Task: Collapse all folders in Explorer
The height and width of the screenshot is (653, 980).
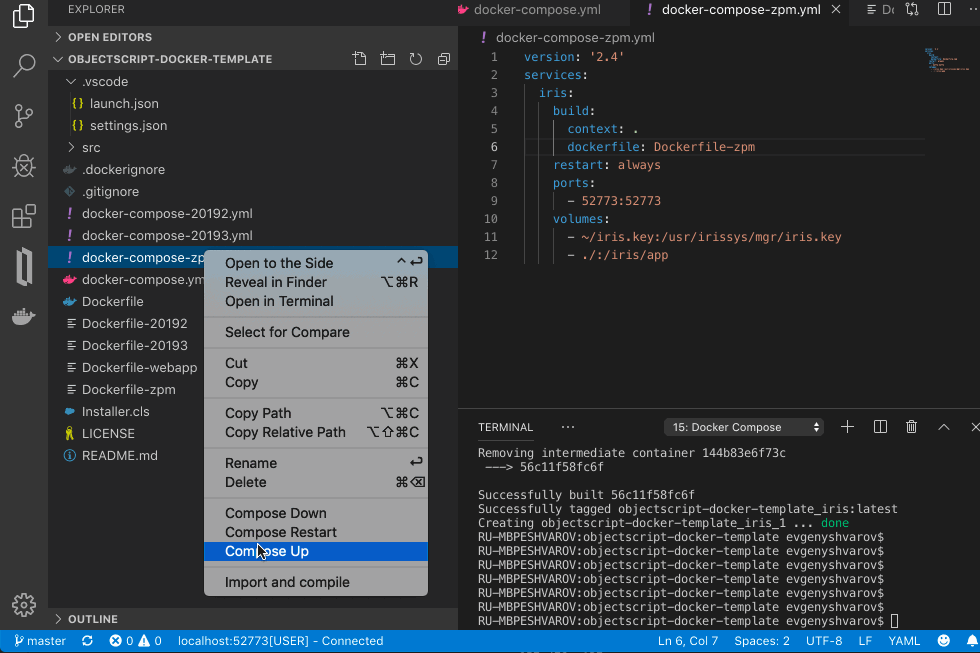Action: point(444,59)
